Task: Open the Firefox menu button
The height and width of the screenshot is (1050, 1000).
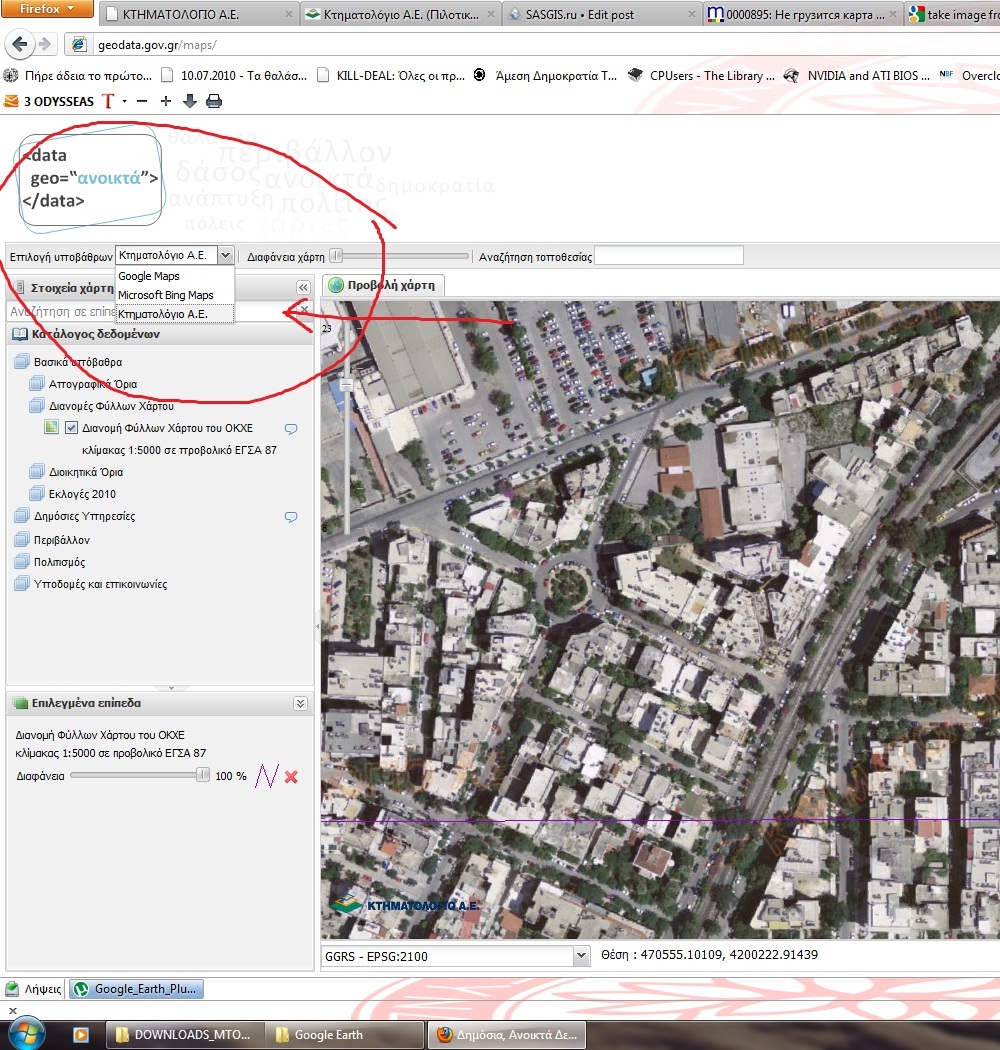Action: point(48,9)
